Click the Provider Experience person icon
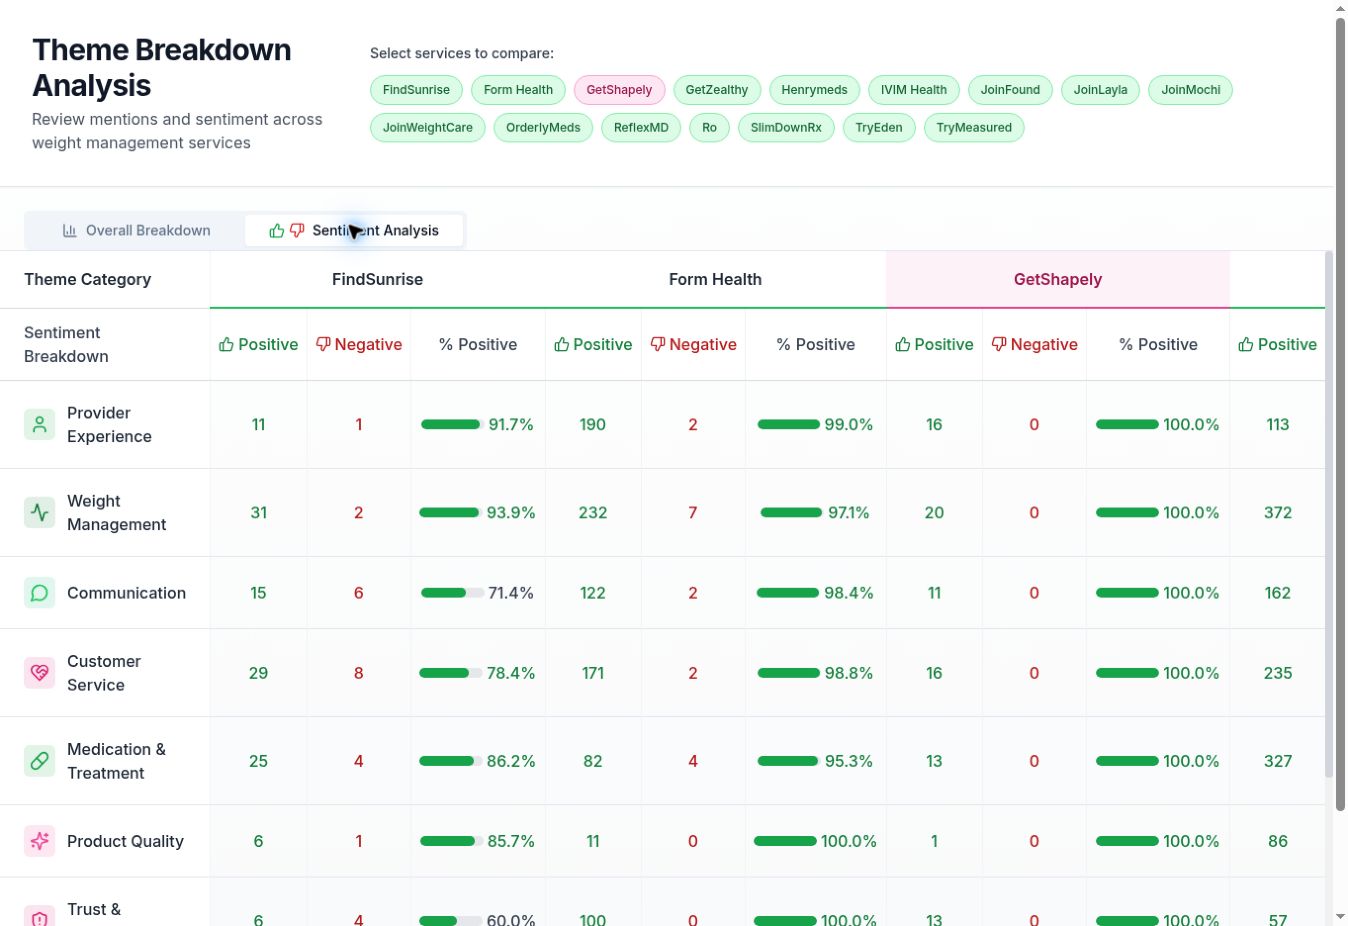Image resolution: width=1348 pixels, height=926 pixels. [40, 424]
